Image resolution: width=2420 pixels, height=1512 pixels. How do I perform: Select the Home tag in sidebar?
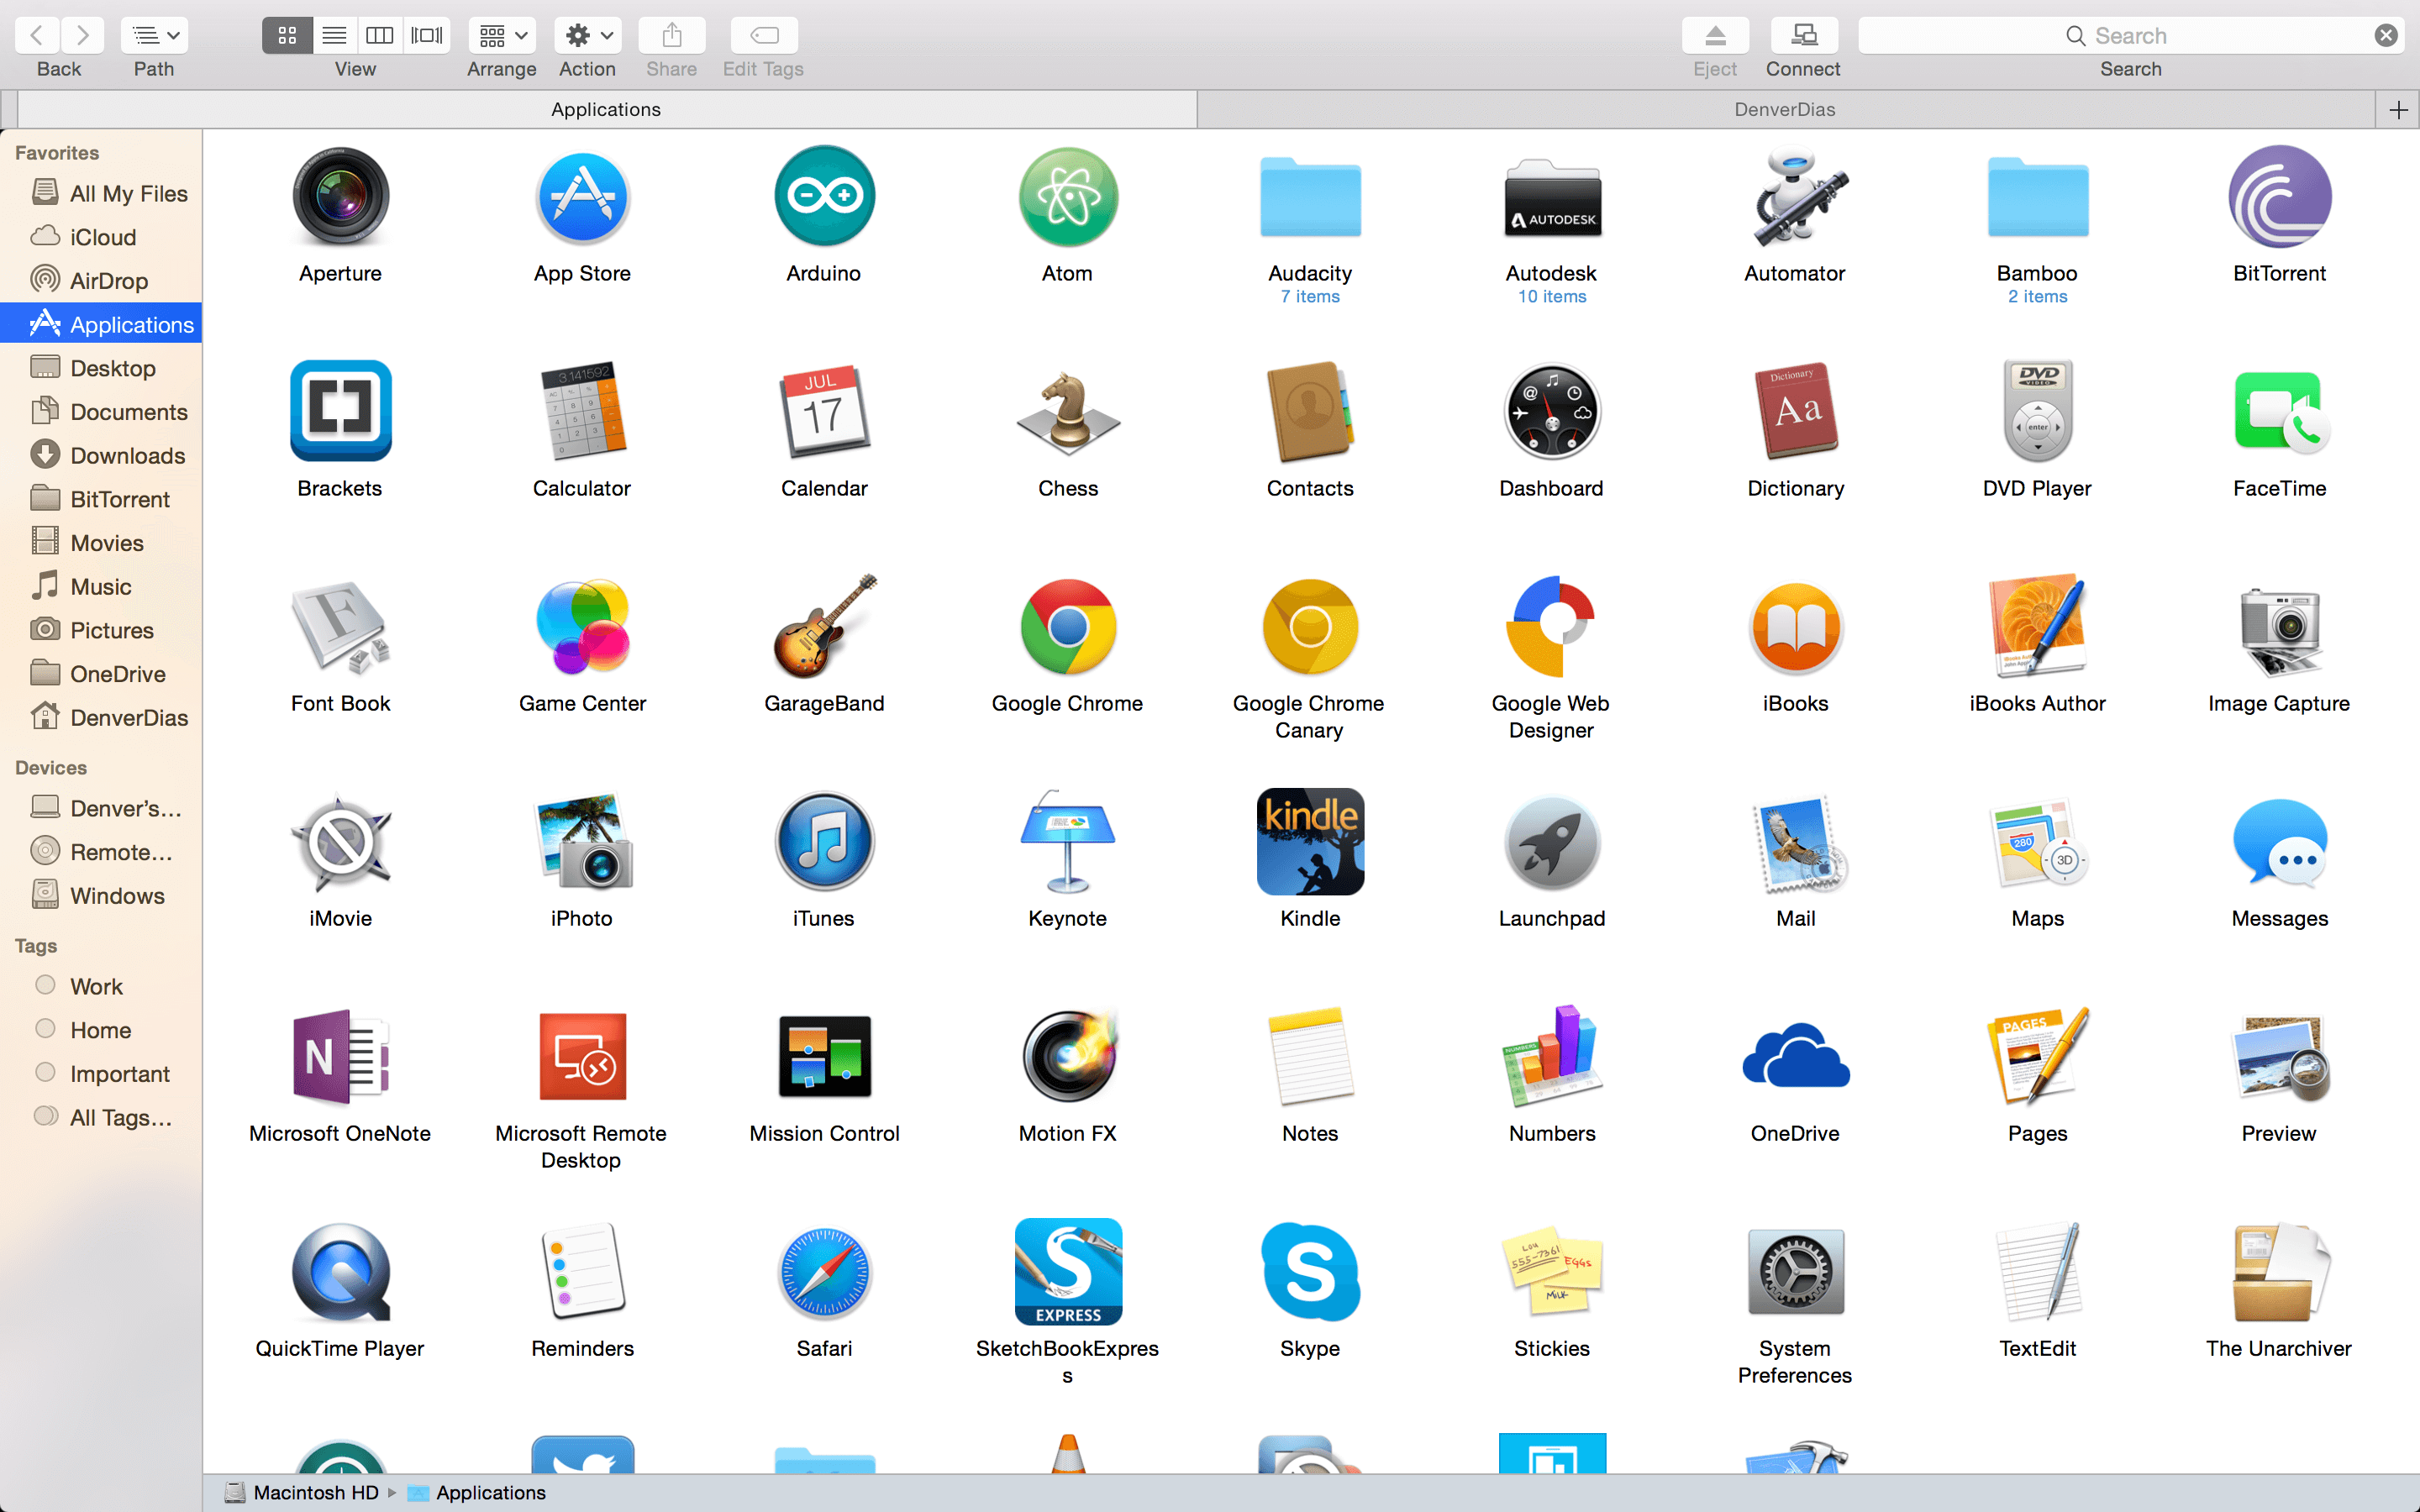pos(101,1030)
